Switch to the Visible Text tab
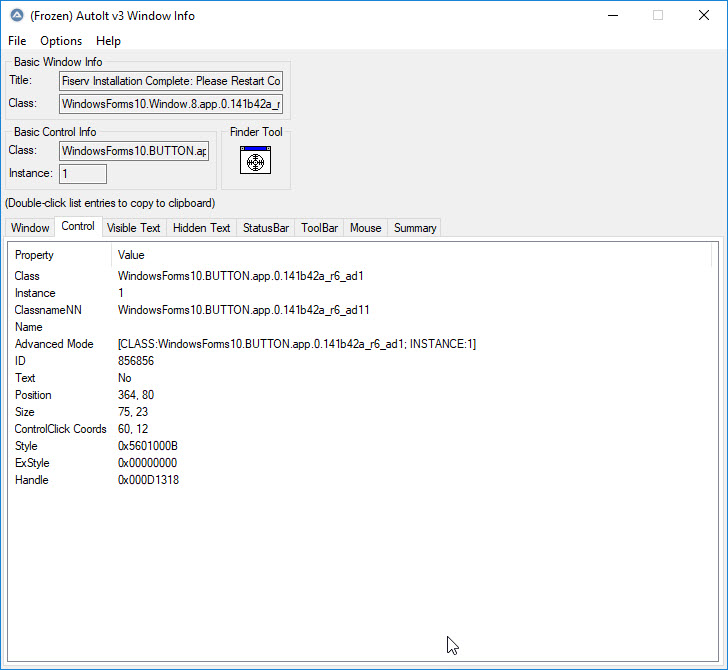 133,228
